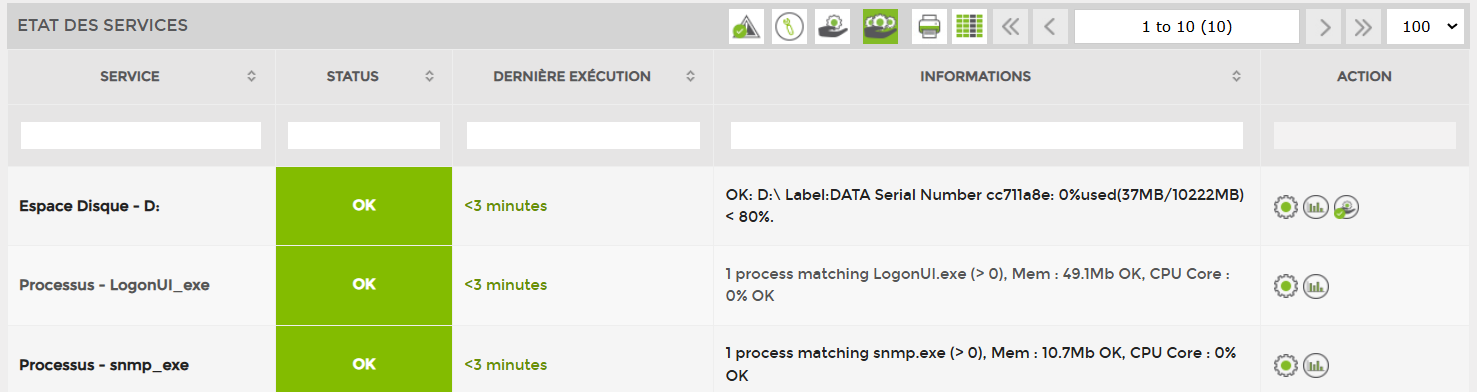
Task: Open gear action for Processus - snmp_exe
Action: tap(1285, 365)
